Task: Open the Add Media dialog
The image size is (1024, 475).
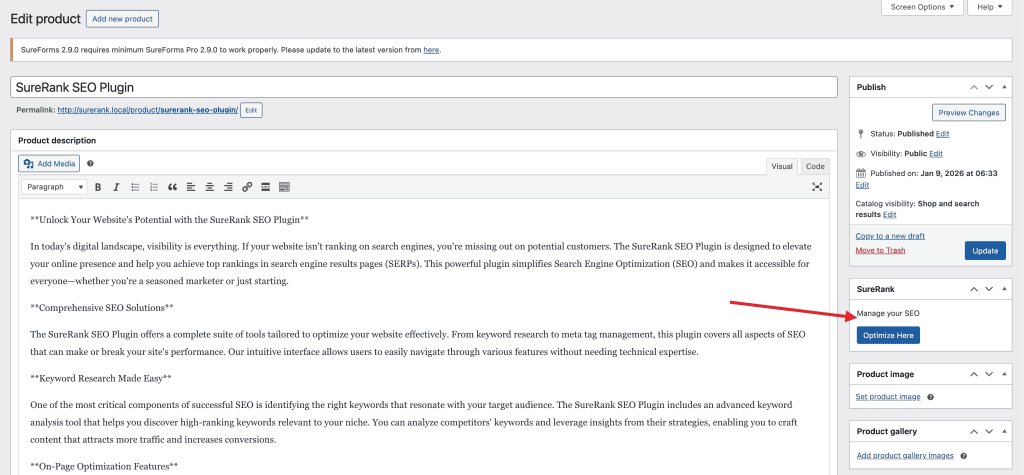Action: (x=49, y=163)
